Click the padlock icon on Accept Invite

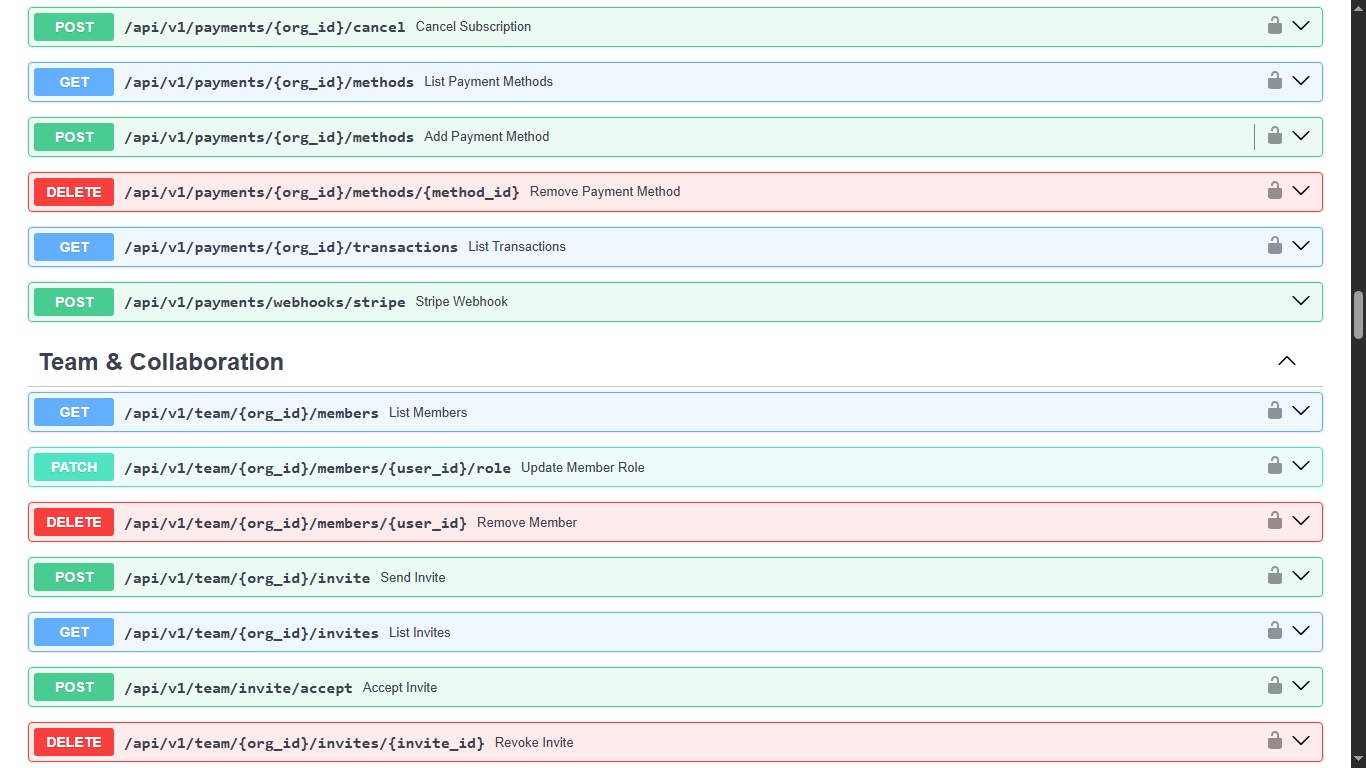coord(1275,686)
